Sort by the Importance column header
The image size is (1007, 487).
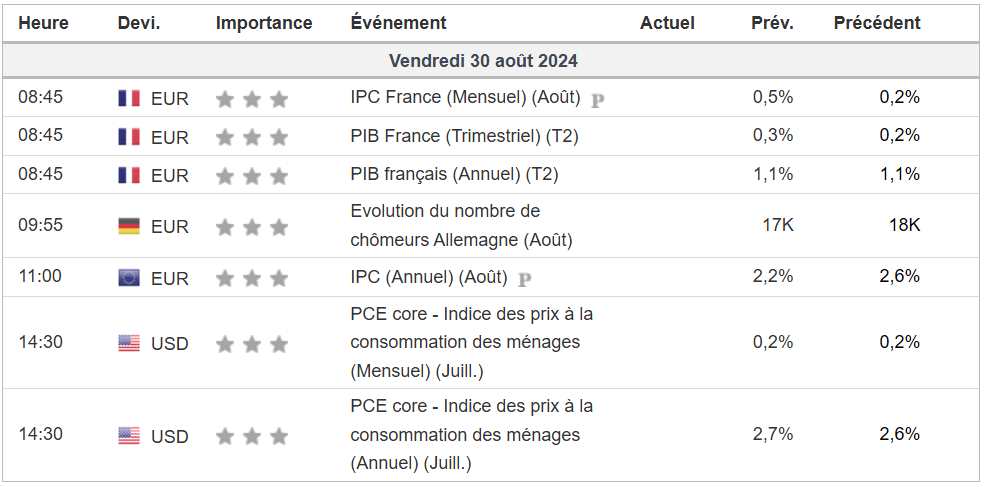click(264, 23)
